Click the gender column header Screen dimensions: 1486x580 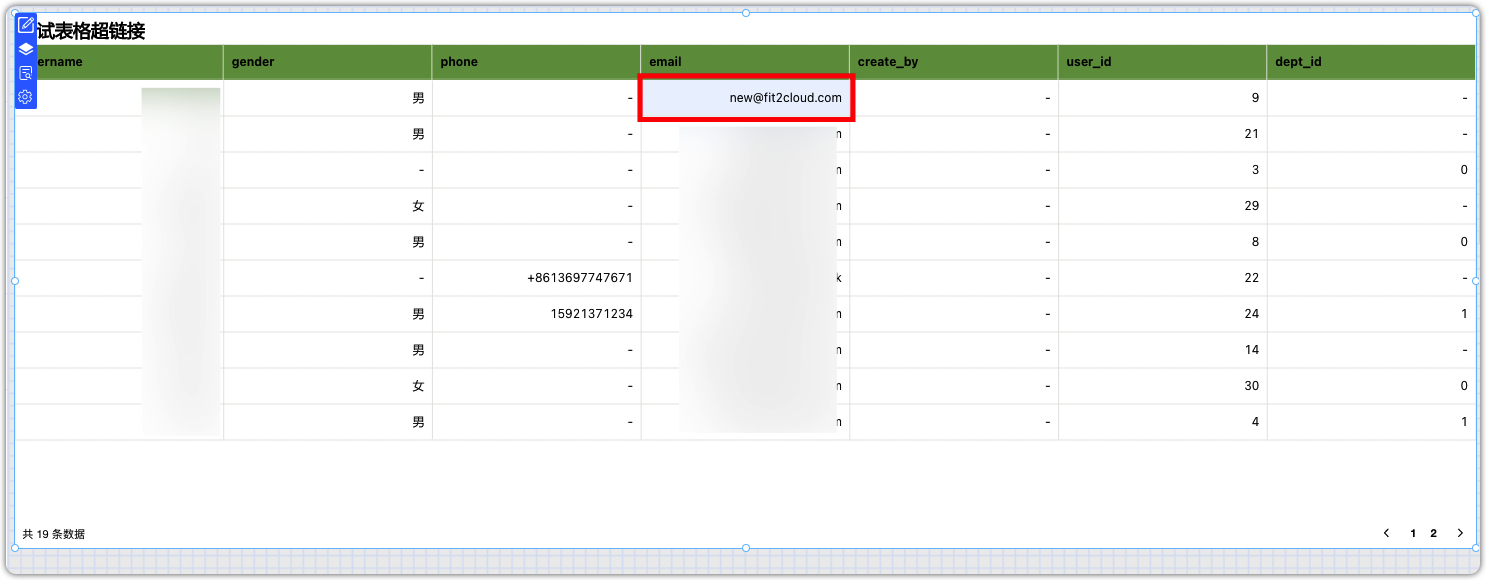click(328, 62)
